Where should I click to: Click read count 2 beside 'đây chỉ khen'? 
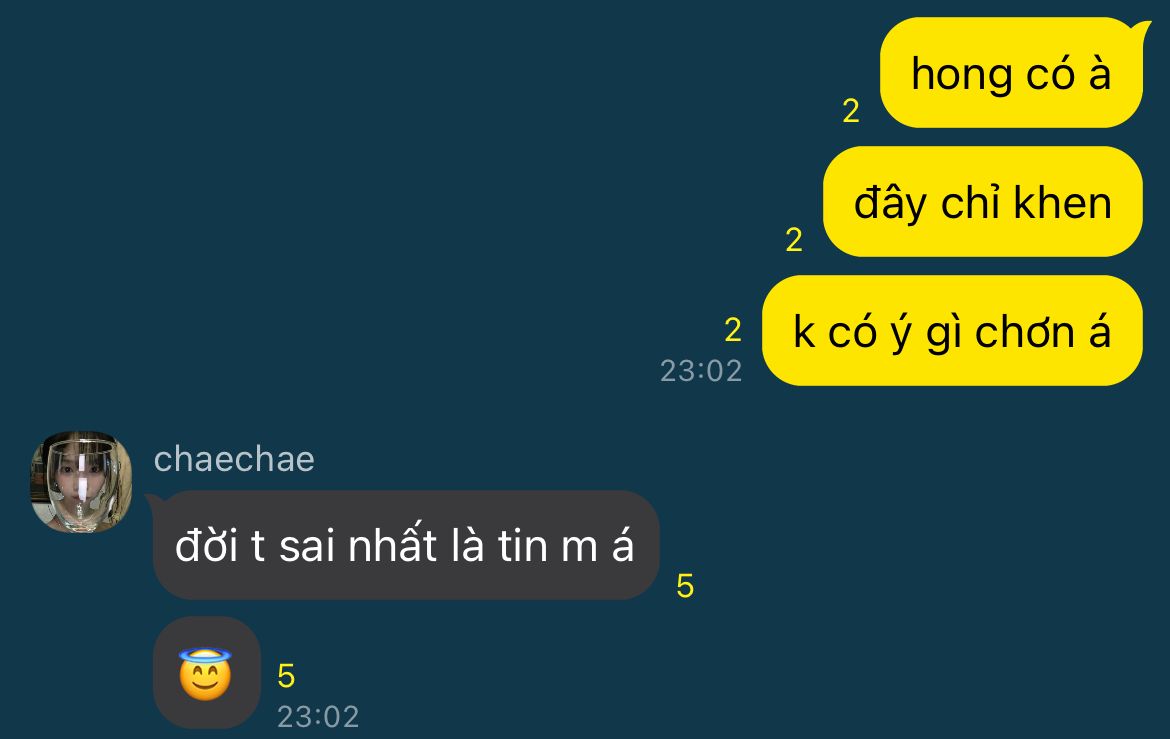click(794, 240)
